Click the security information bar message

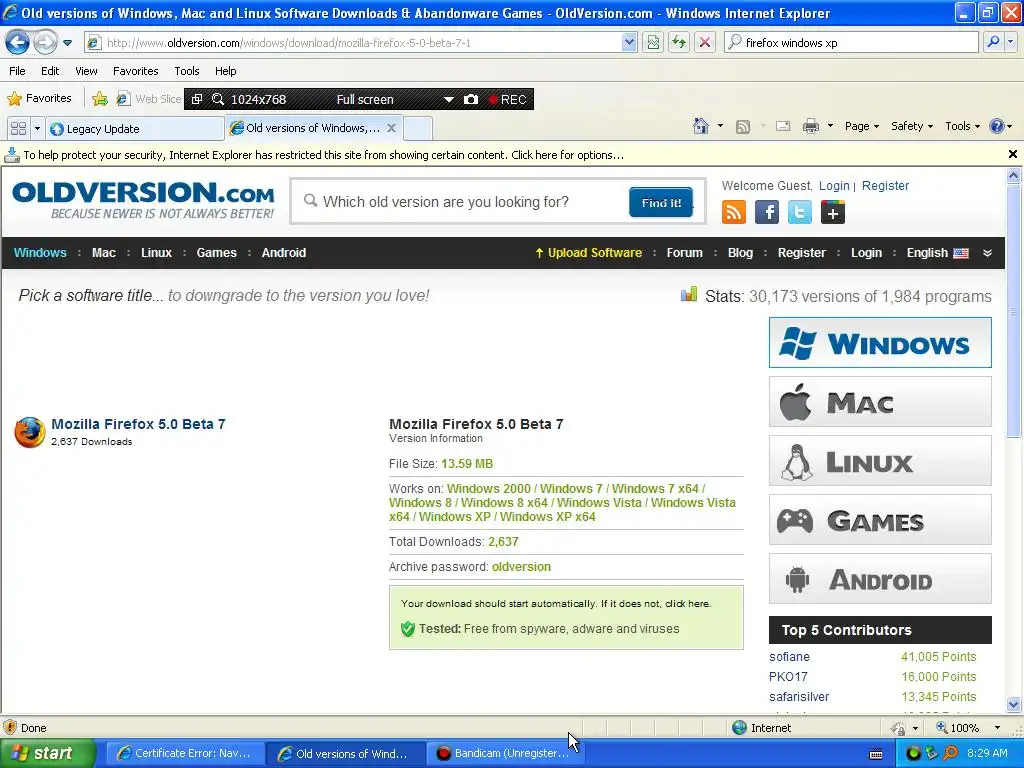(323, 155)
